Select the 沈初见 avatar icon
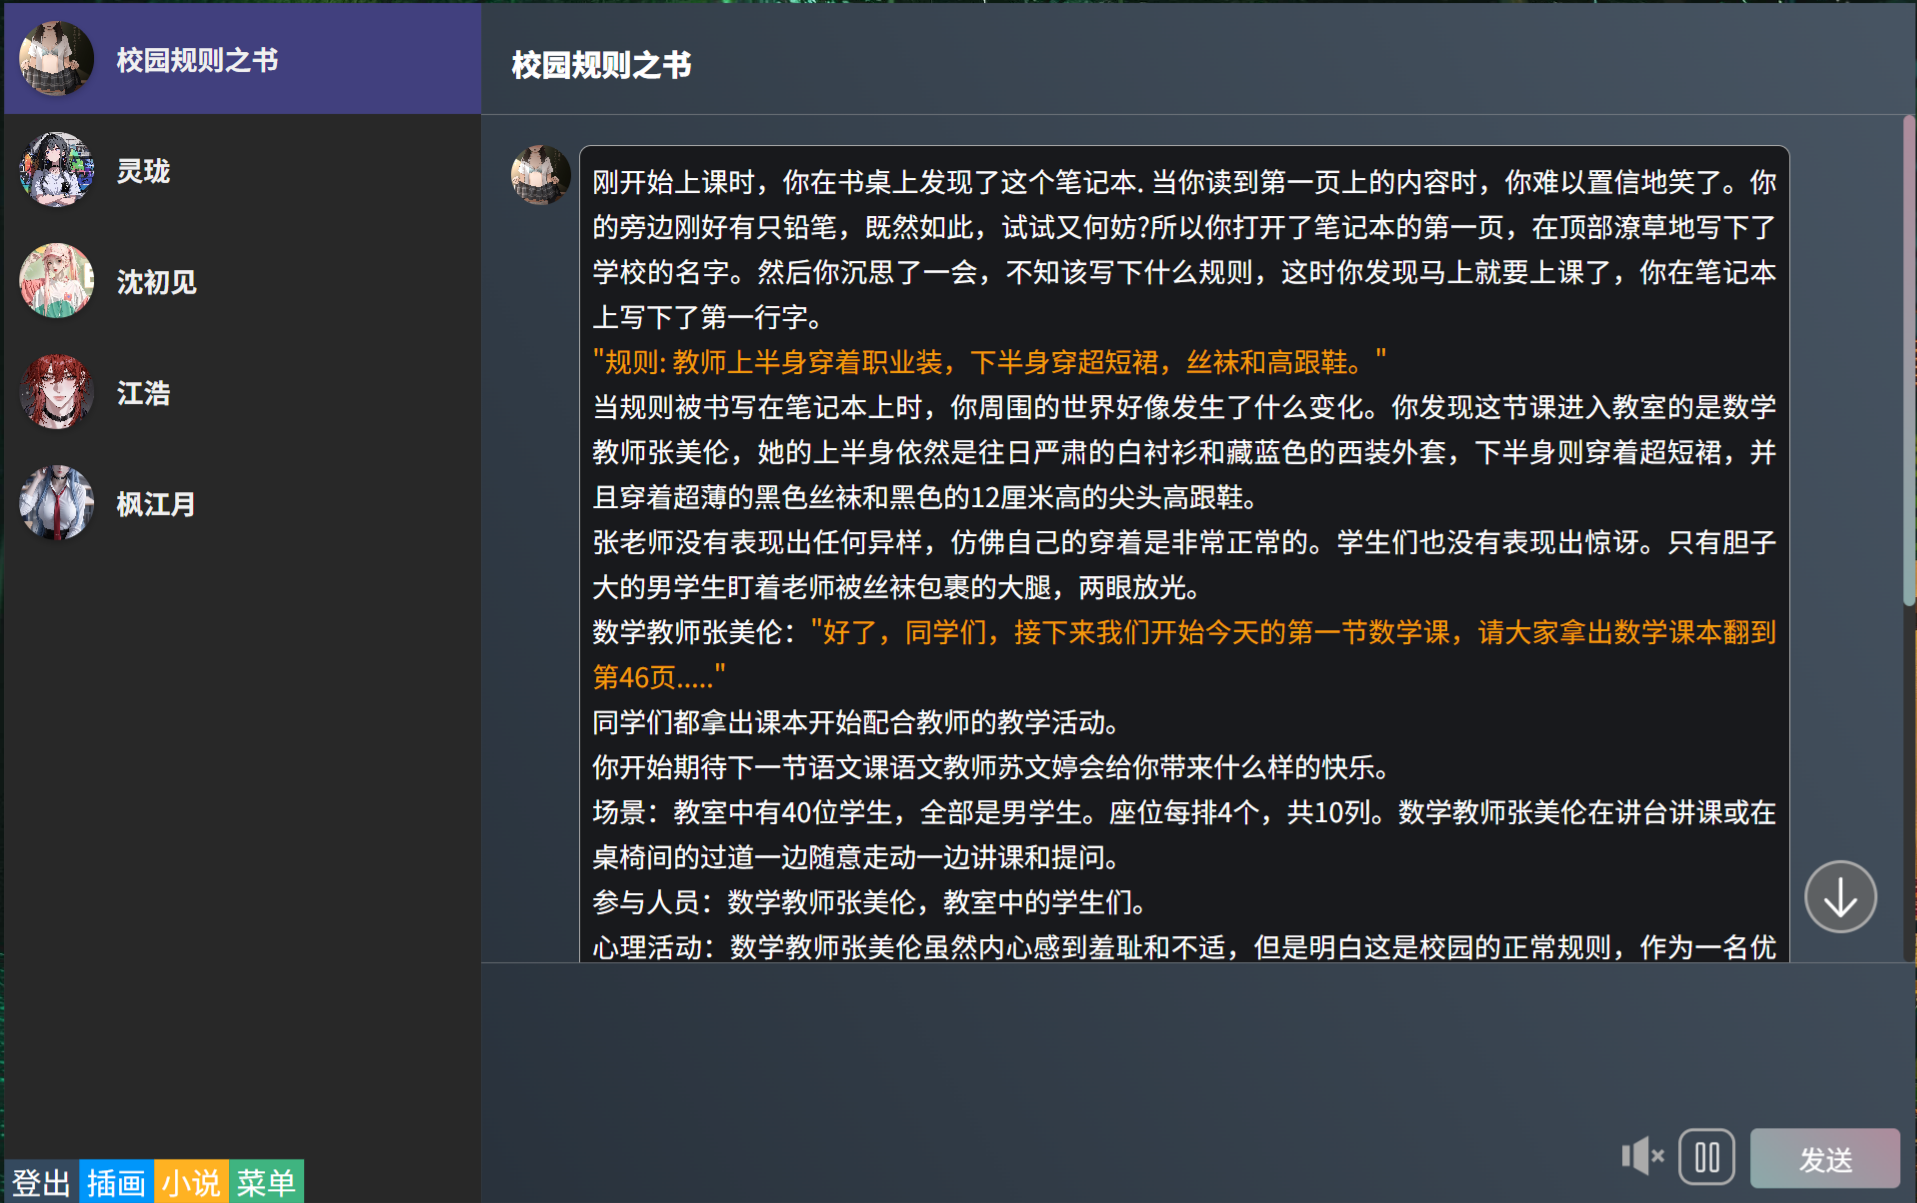1917x1203 pixels. point(56,281)
